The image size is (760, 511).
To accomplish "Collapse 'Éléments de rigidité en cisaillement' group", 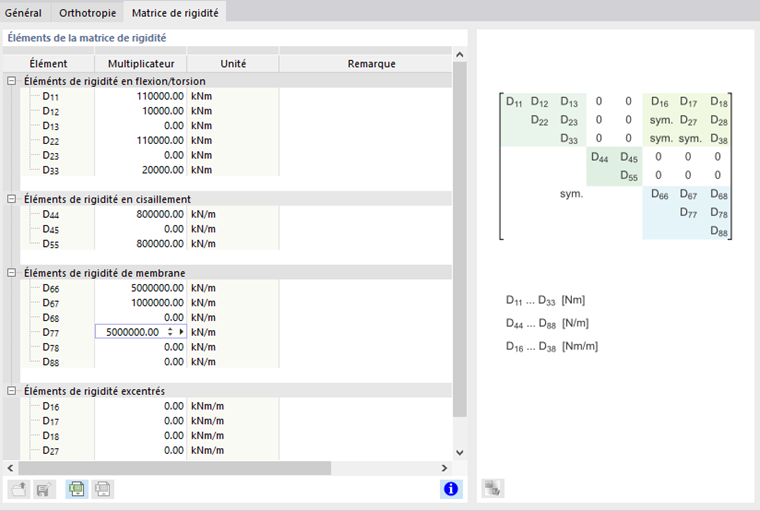I will pos(12,199).
